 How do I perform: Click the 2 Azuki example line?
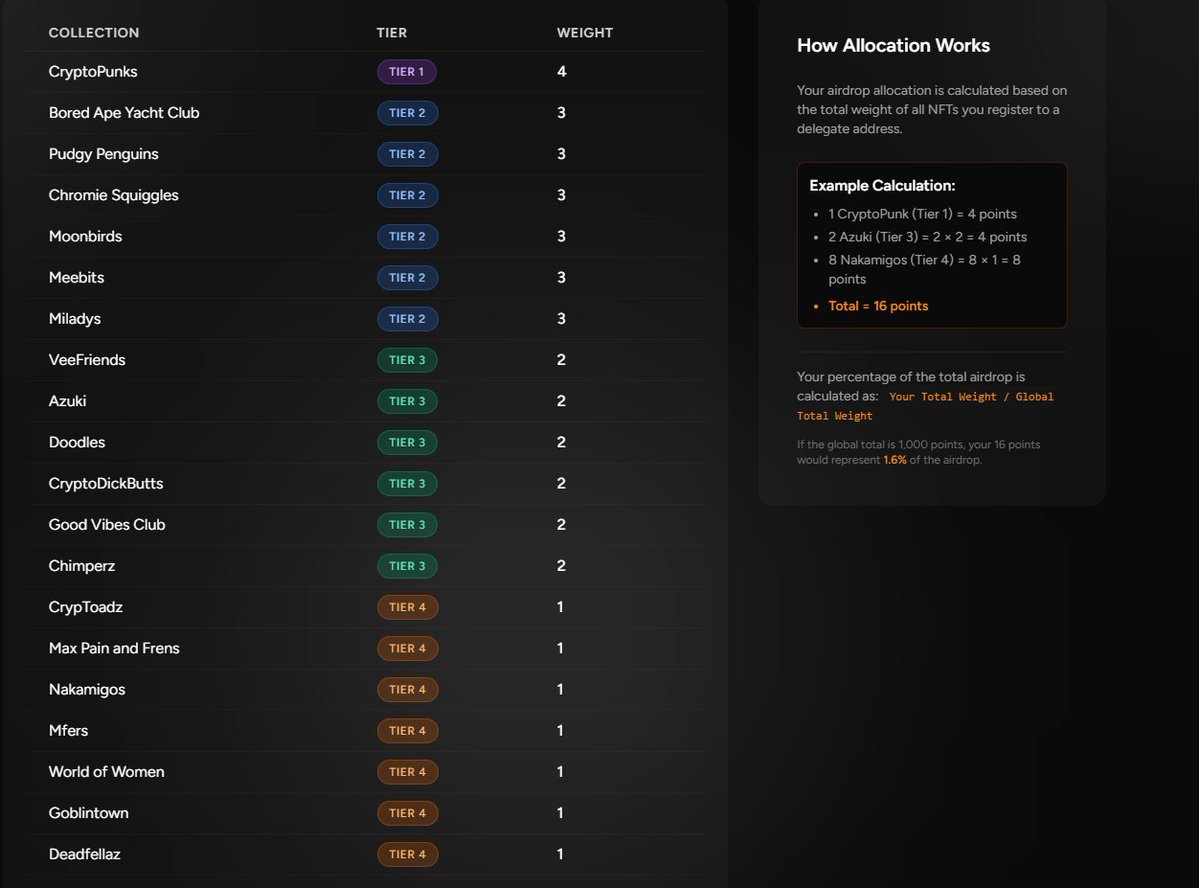928,237
